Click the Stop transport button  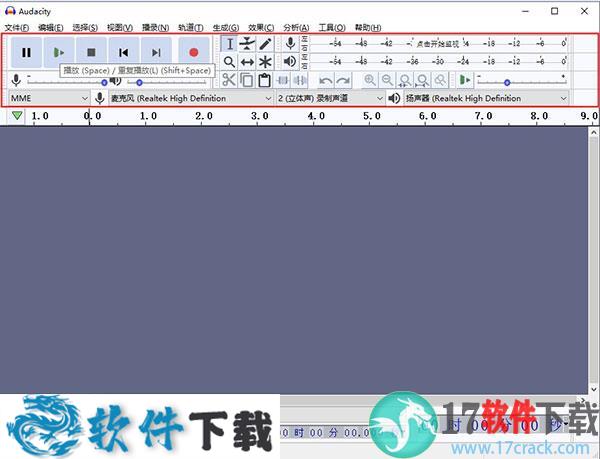pyautogui.click(x=91, y=52)
